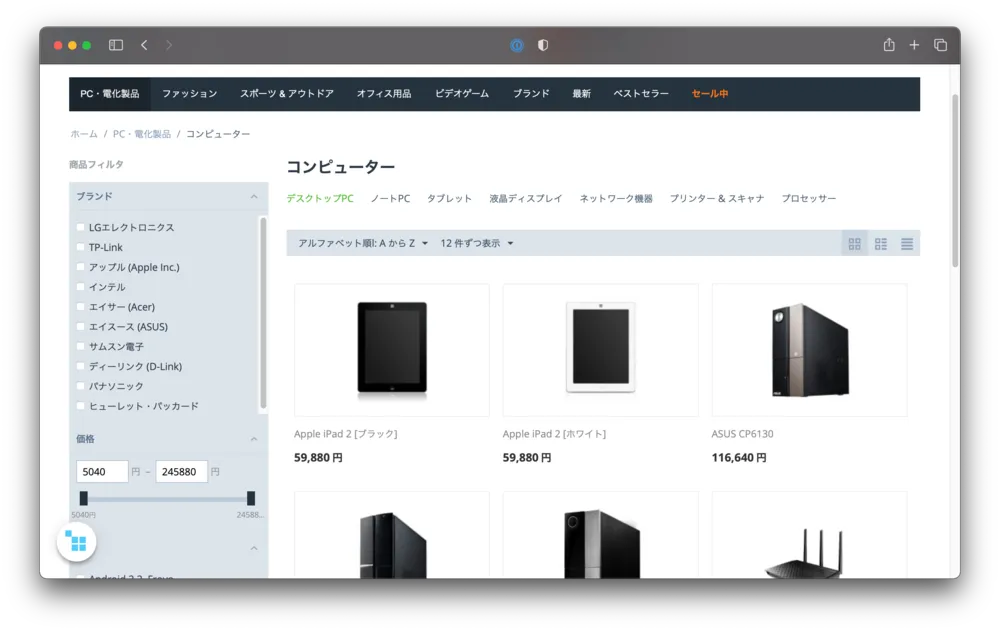Click the minimum price slider handle
The width and height of the screenshot is (1000, 631).
[x=84, y=498]
